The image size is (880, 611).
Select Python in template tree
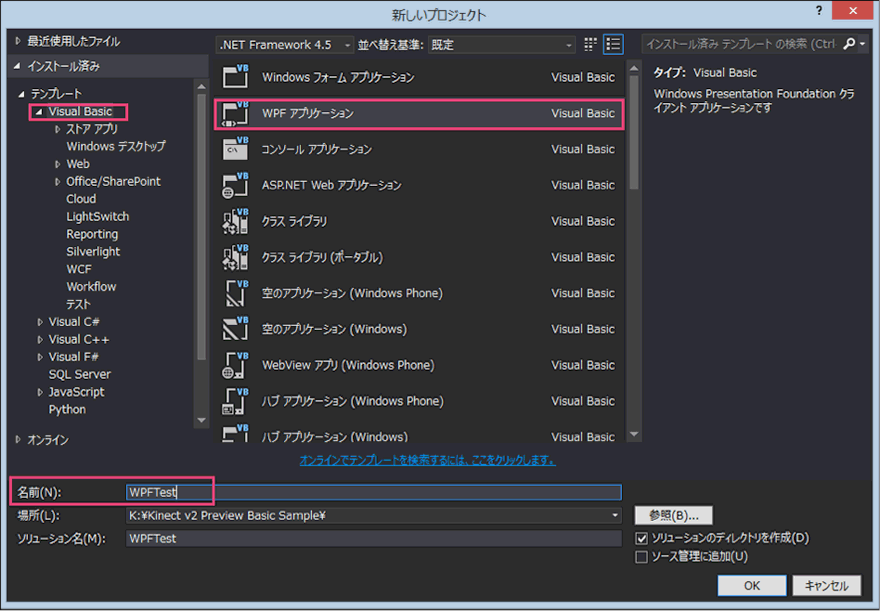(67, 410)
